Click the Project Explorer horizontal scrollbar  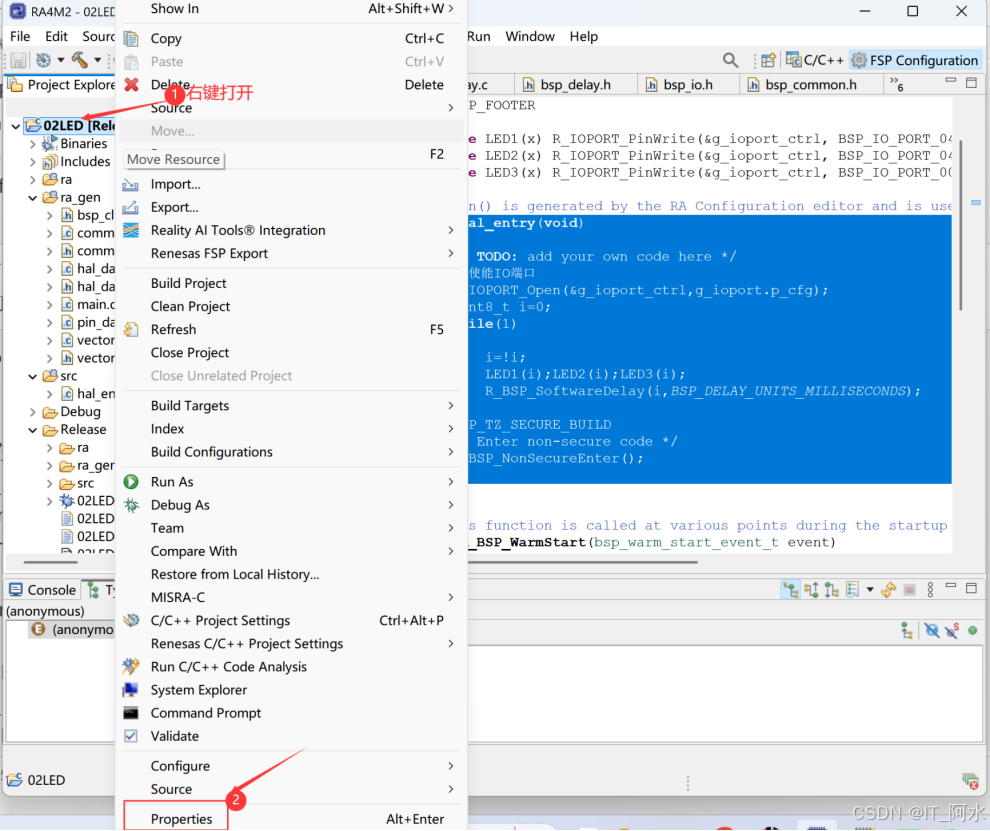coord(51,561)
